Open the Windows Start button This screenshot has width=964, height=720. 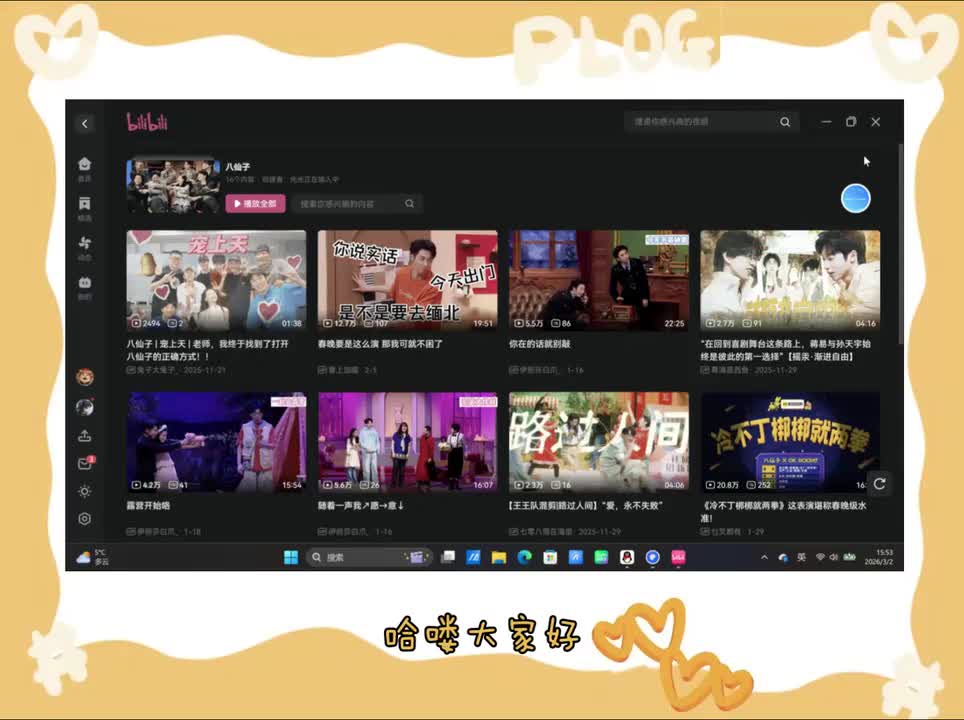pos(291,557)
